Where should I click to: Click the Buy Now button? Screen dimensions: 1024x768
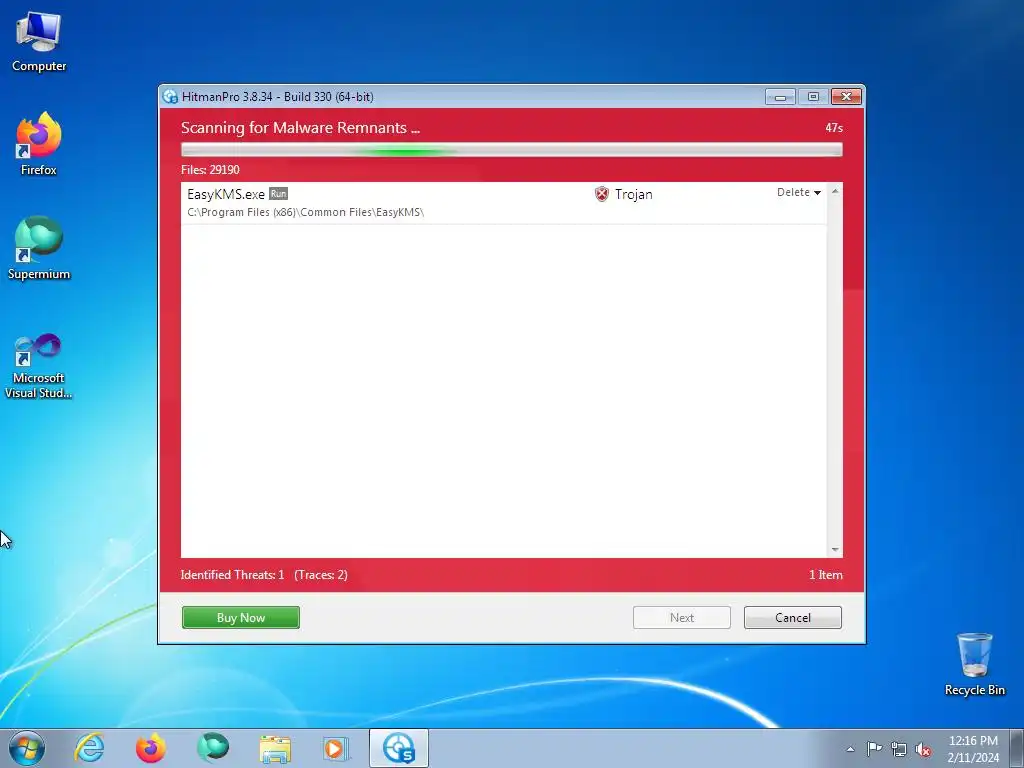point(241,618)
